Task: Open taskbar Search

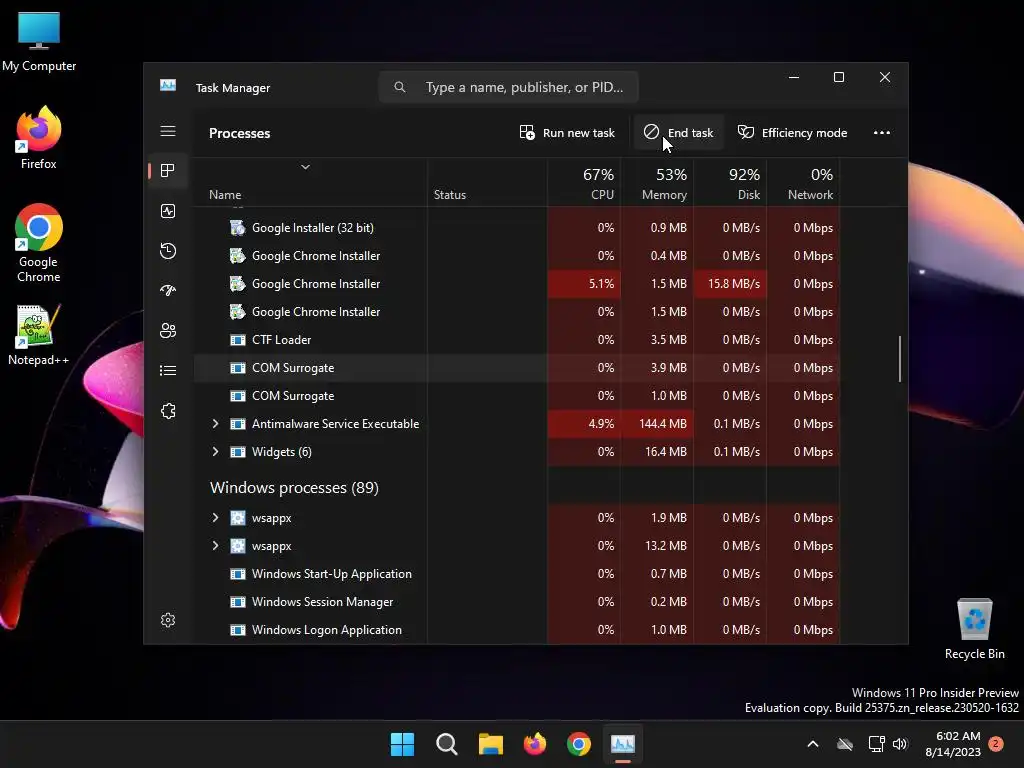Action: (x=447, y=744)
